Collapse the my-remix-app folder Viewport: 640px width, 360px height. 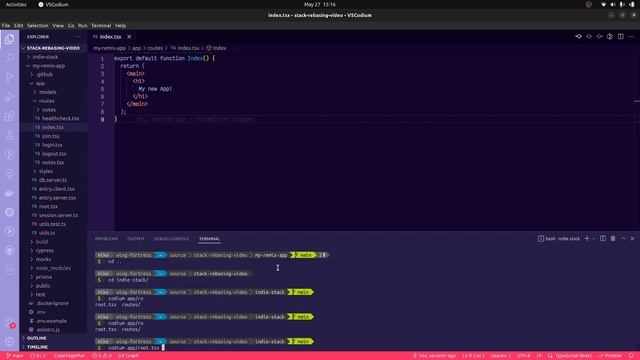[49, 66]
